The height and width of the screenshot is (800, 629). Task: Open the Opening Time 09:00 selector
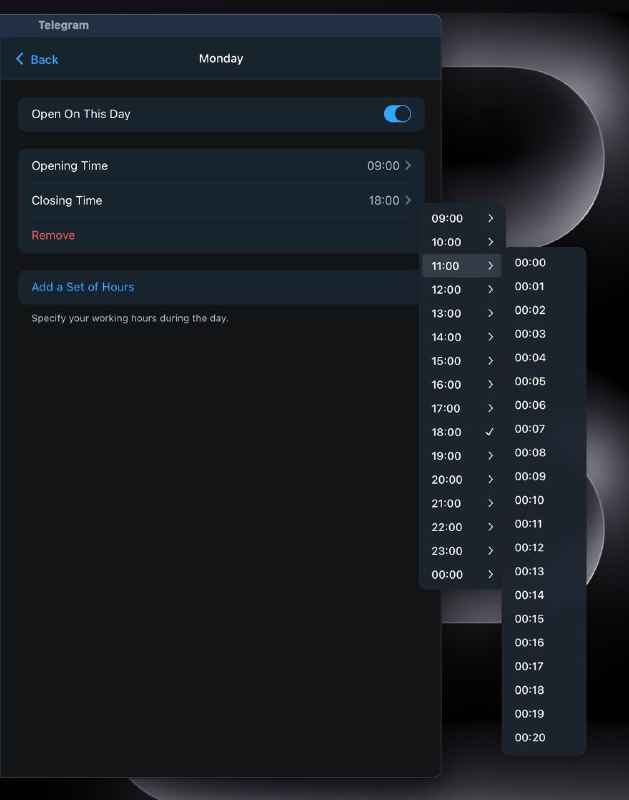click(221, 166)
